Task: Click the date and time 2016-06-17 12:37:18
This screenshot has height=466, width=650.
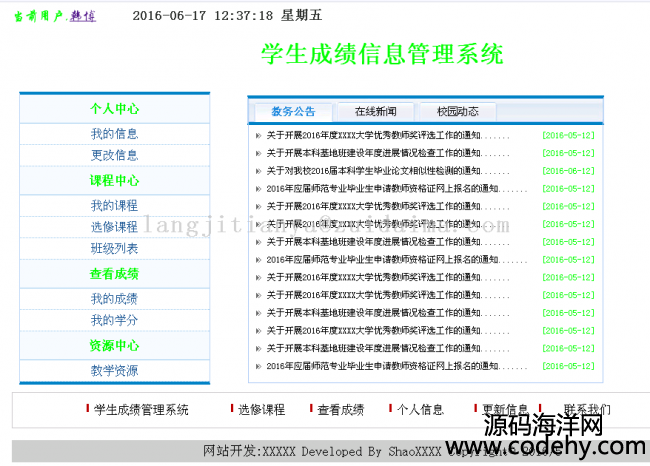Action: tap(203, 16)
